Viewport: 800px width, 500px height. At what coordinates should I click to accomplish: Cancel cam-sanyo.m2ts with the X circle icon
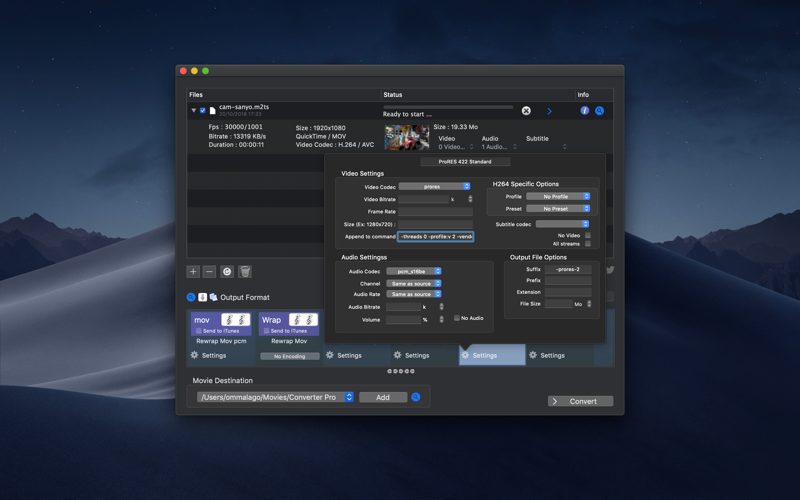[526, 111]
